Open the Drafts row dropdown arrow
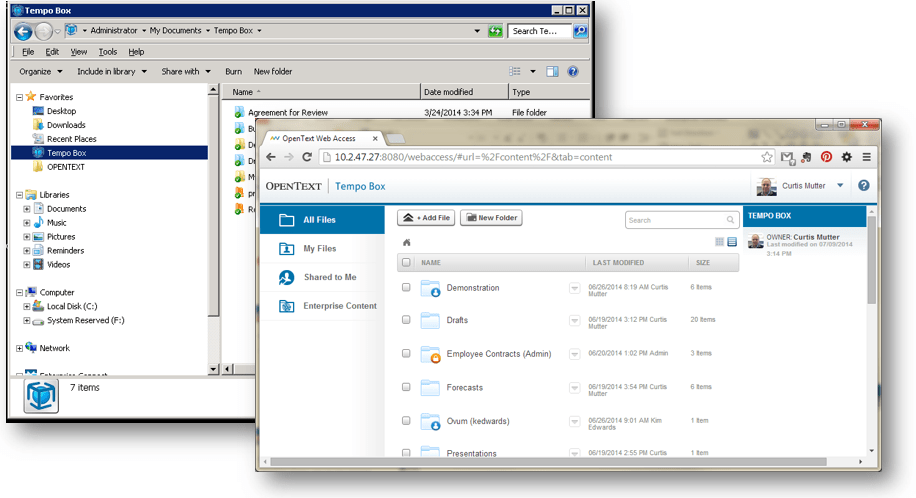This screenshot has width=916, height=498. (x=574, y=320)
